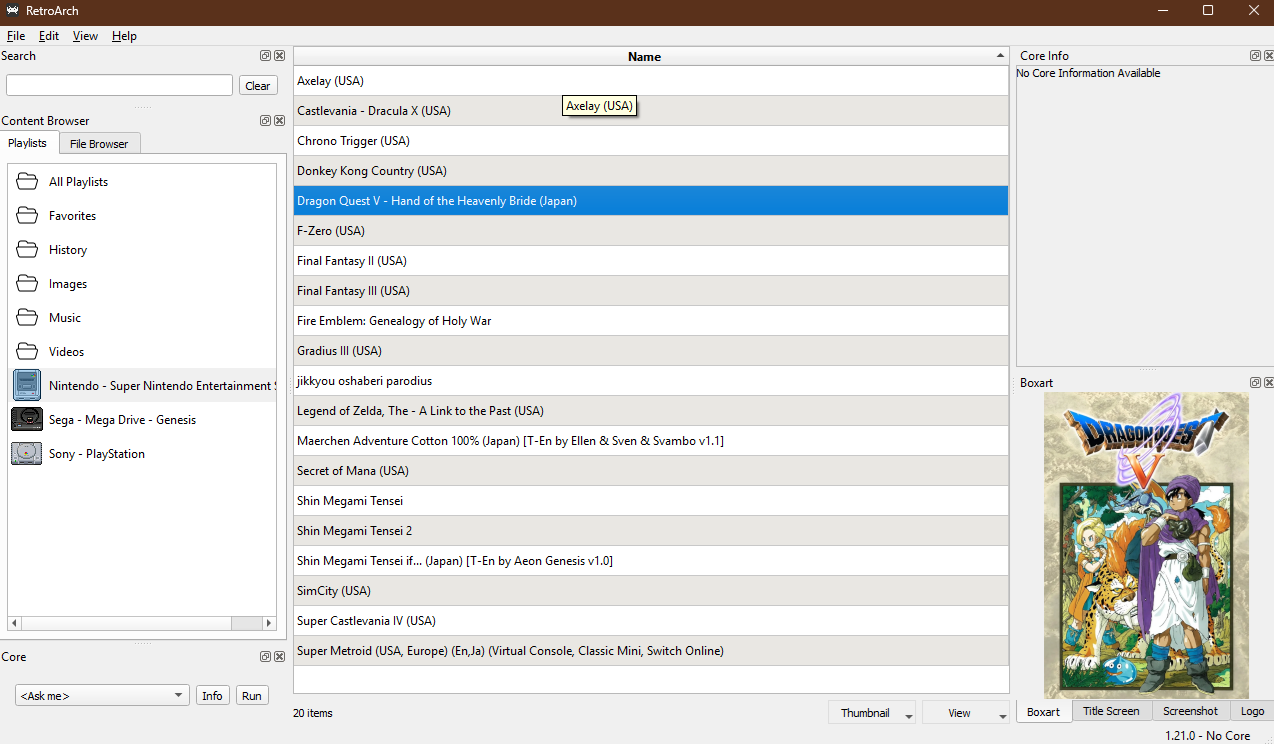
Task: Select Secret of Mana (USA)
Action: click(x=651, y=471)
